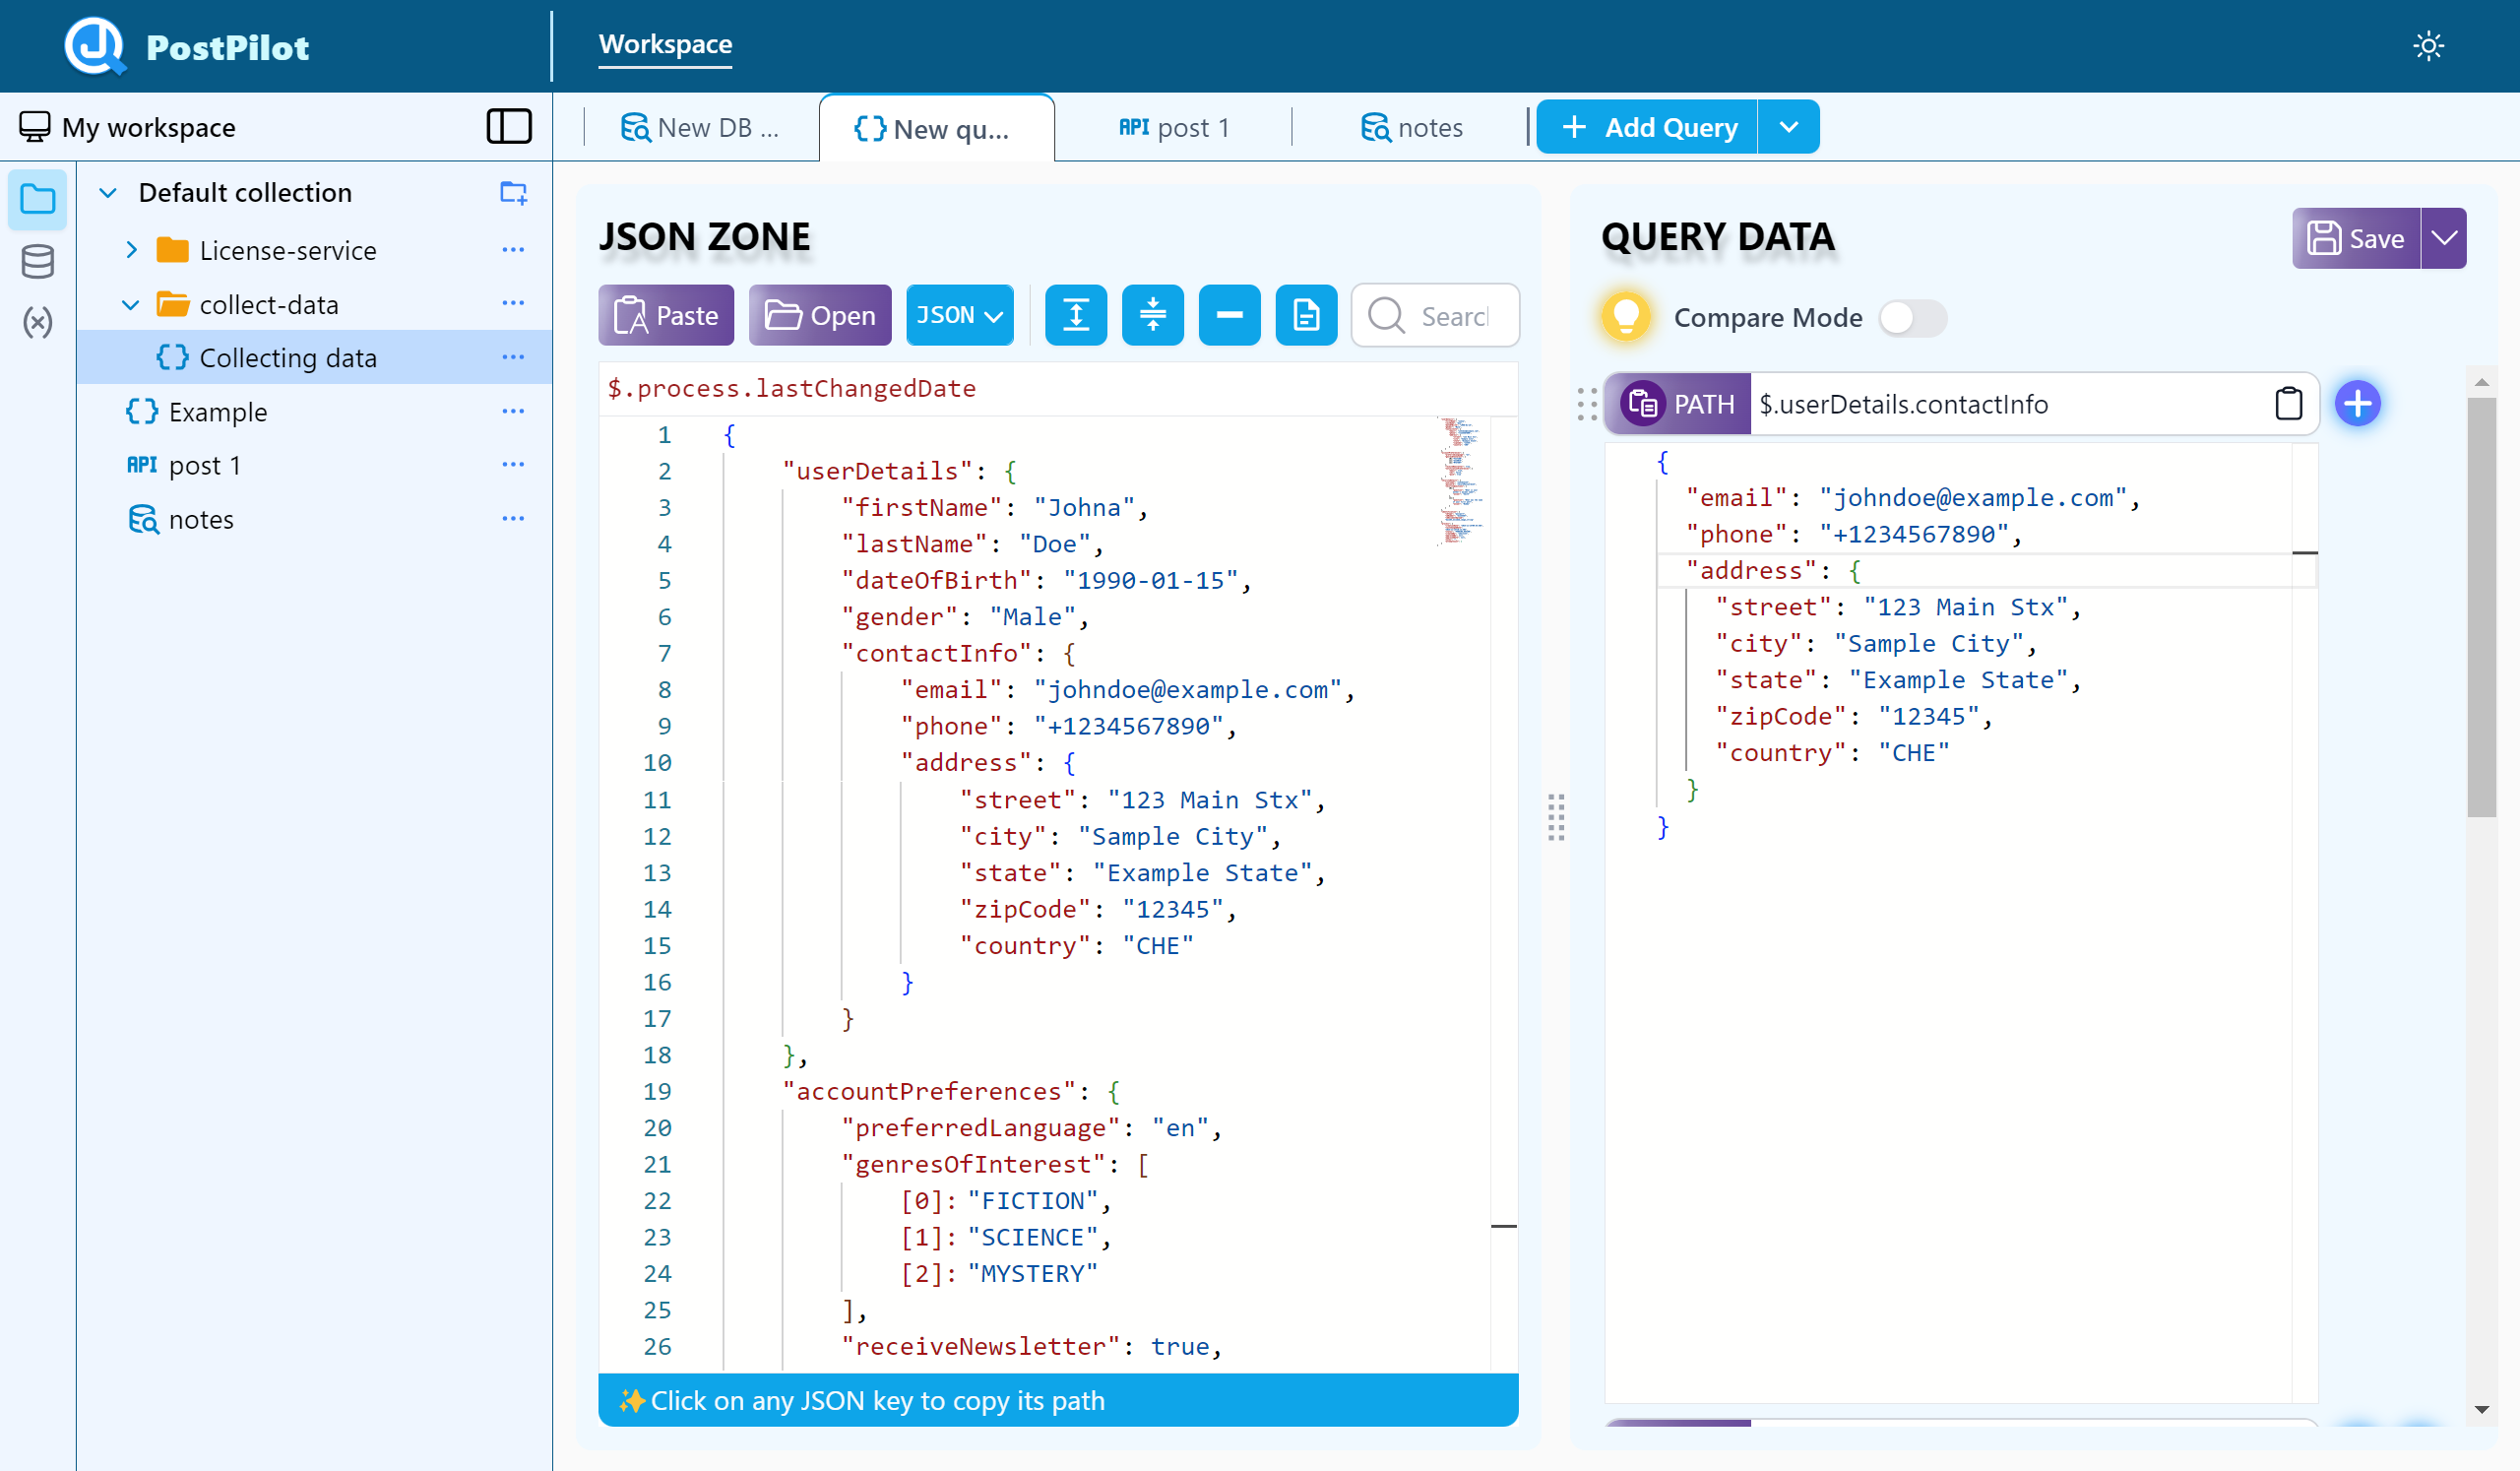Image resolution: width=2520 pixels, height=1471 pixels.
Task: Toggle the sidebar panel layout button
Action: [509, 127]
